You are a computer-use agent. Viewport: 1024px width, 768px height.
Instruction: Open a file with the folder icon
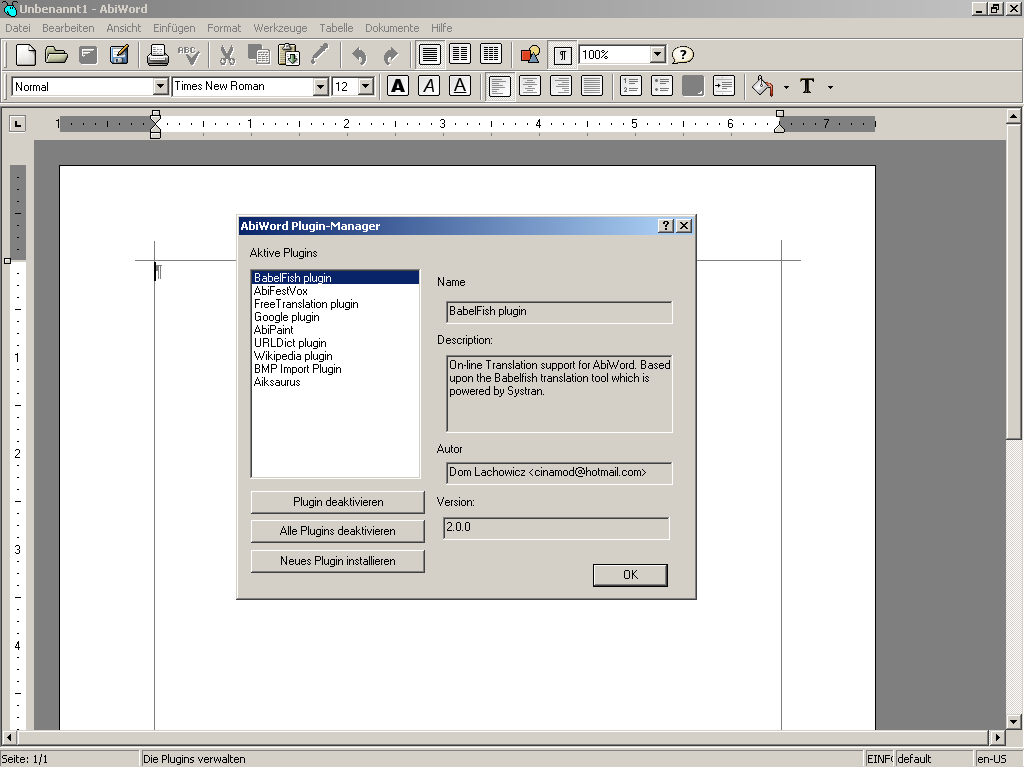(x=56, y=55)
